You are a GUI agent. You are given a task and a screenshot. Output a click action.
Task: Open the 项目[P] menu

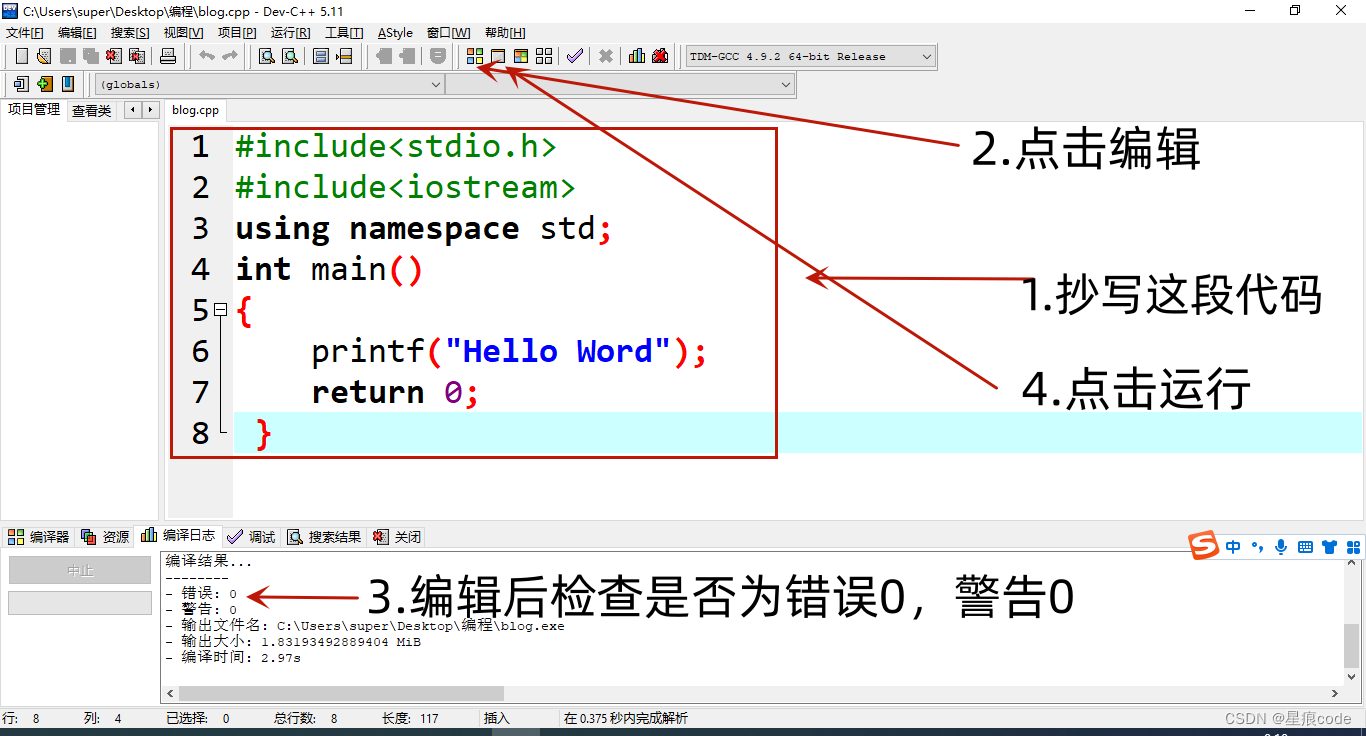(x=237, y=33)
